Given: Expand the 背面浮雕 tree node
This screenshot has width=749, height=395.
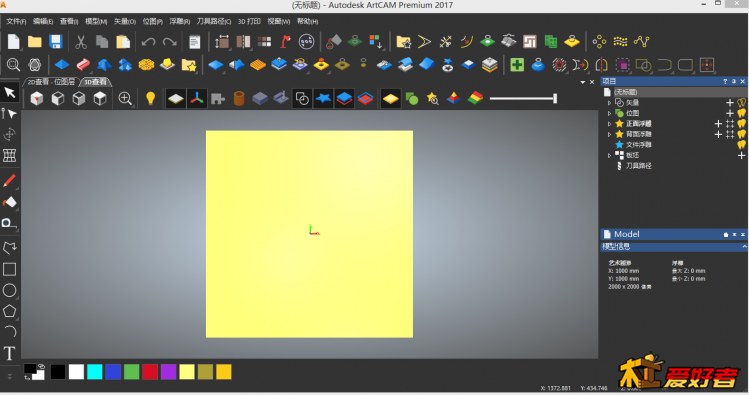Looking at the screenshot, I should (609, 134).
